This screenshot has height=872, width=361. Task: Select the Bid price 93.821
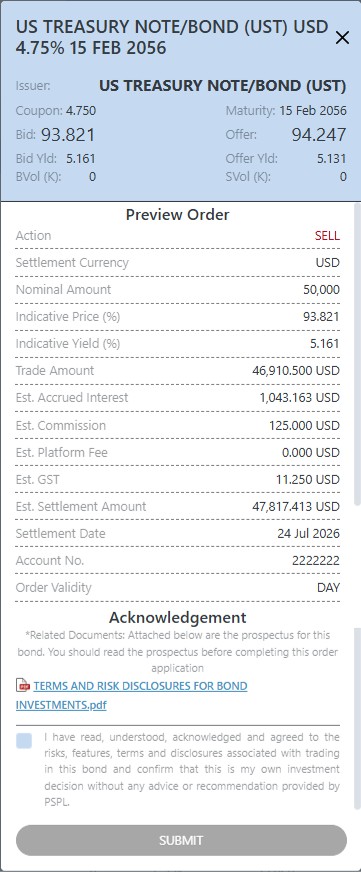click(x=68, y=135)
